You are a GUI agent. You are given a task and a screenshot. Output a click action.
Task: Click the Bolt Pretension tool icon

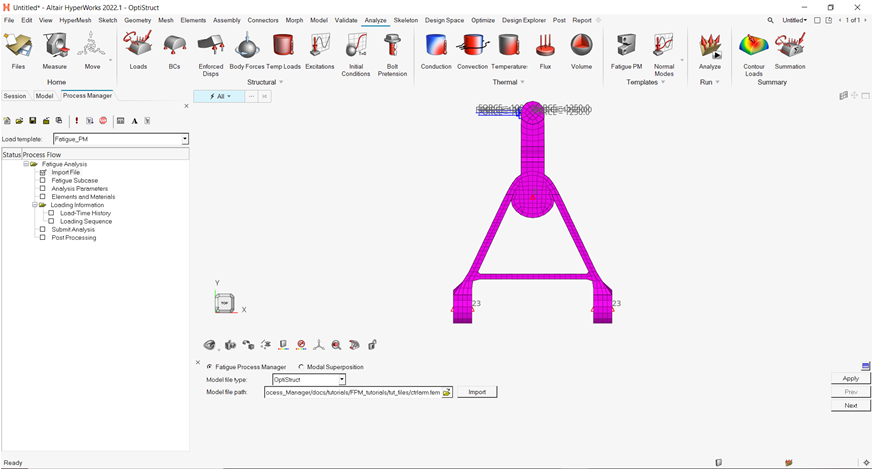(392, 46)
